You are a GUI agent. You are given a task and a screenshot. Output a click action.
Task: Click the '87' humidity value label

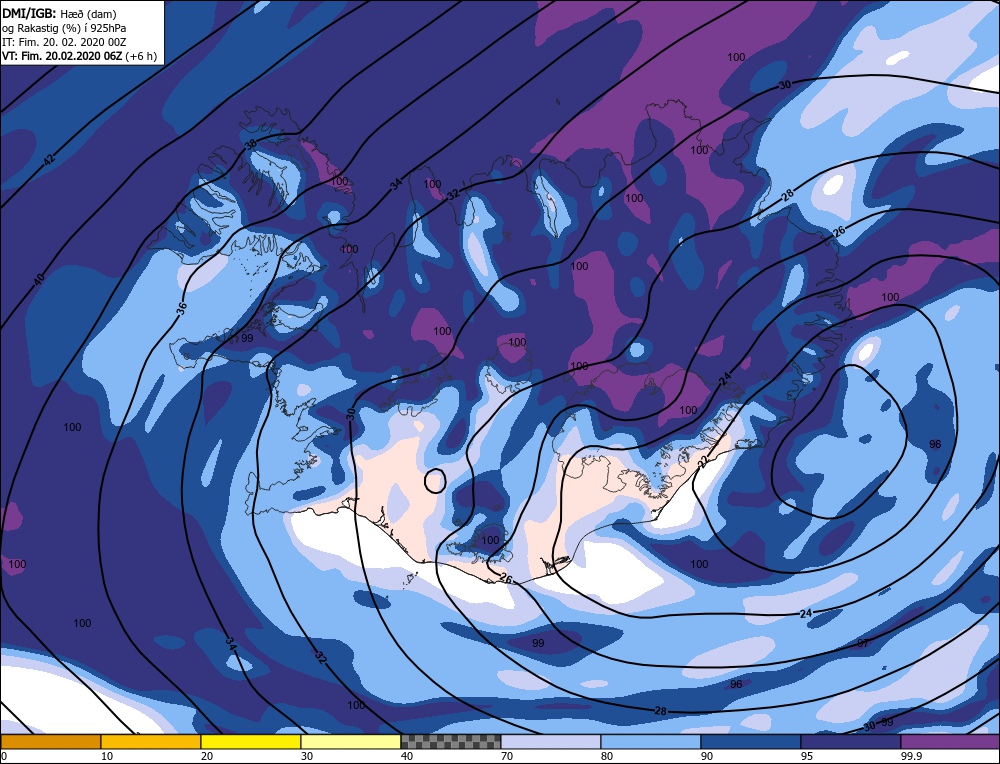click(862, 643)
